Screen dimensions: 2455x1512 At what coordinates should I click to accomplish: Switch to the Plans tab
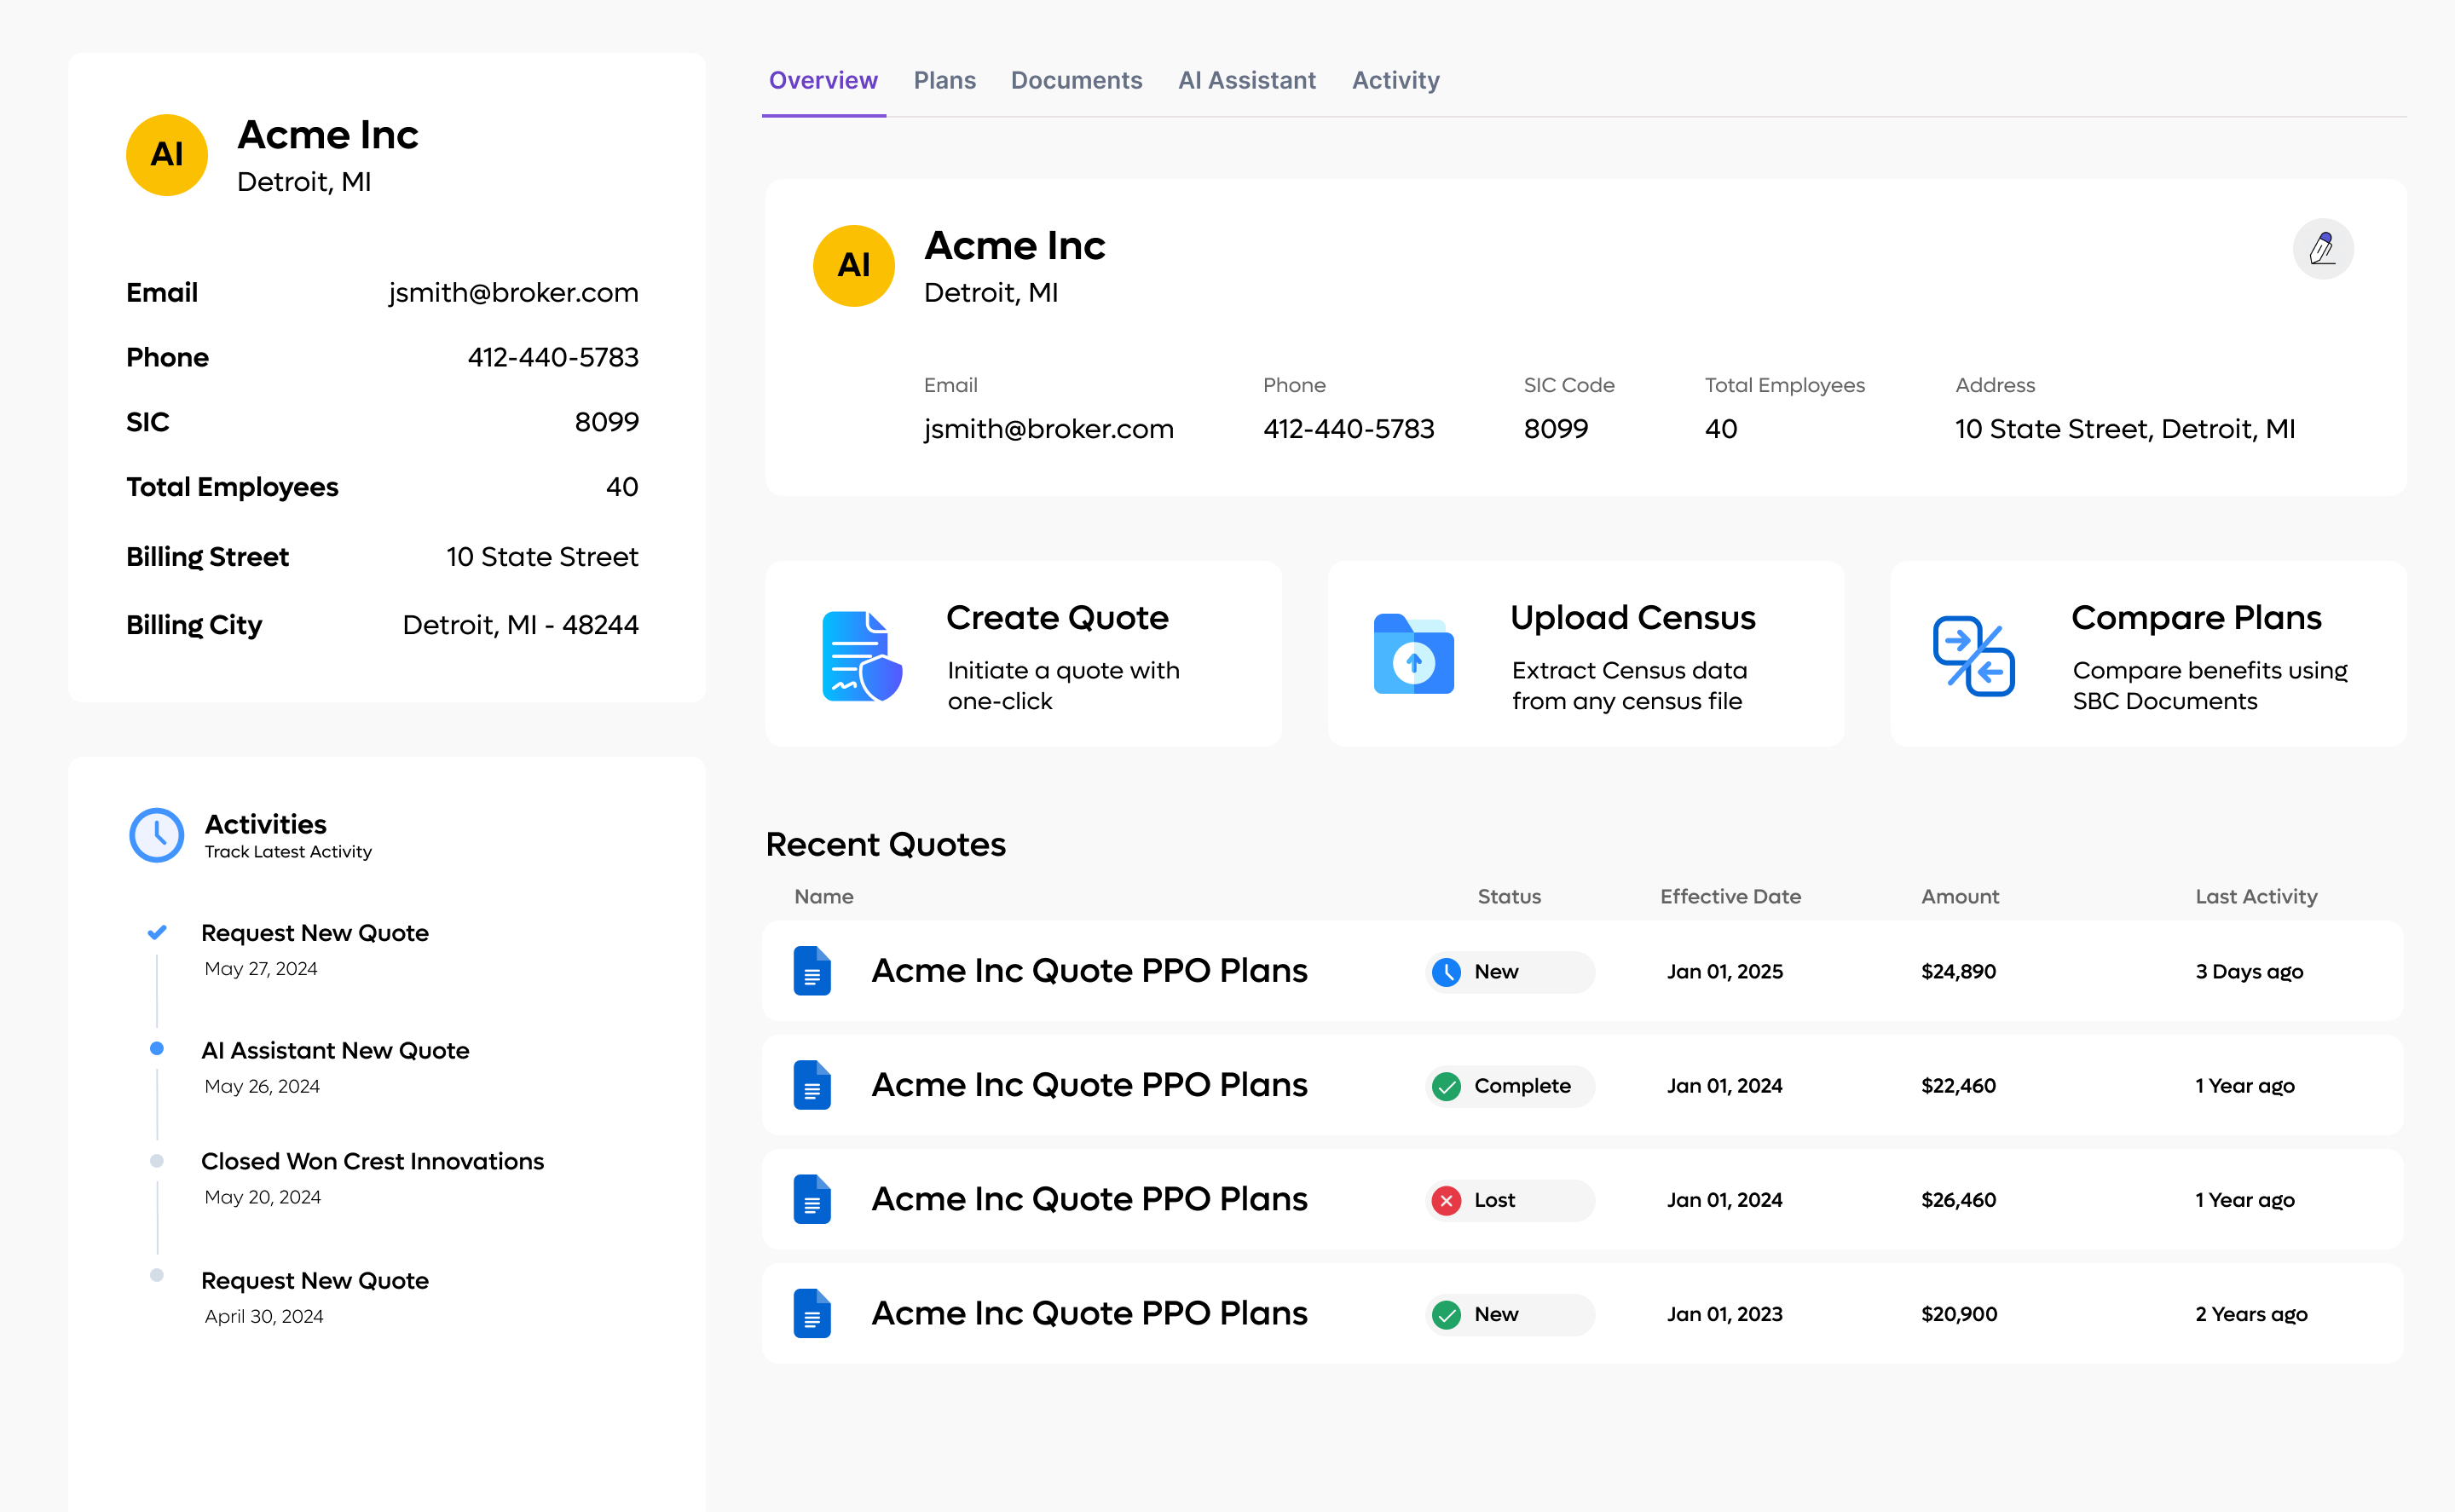(x=944, y=80)
